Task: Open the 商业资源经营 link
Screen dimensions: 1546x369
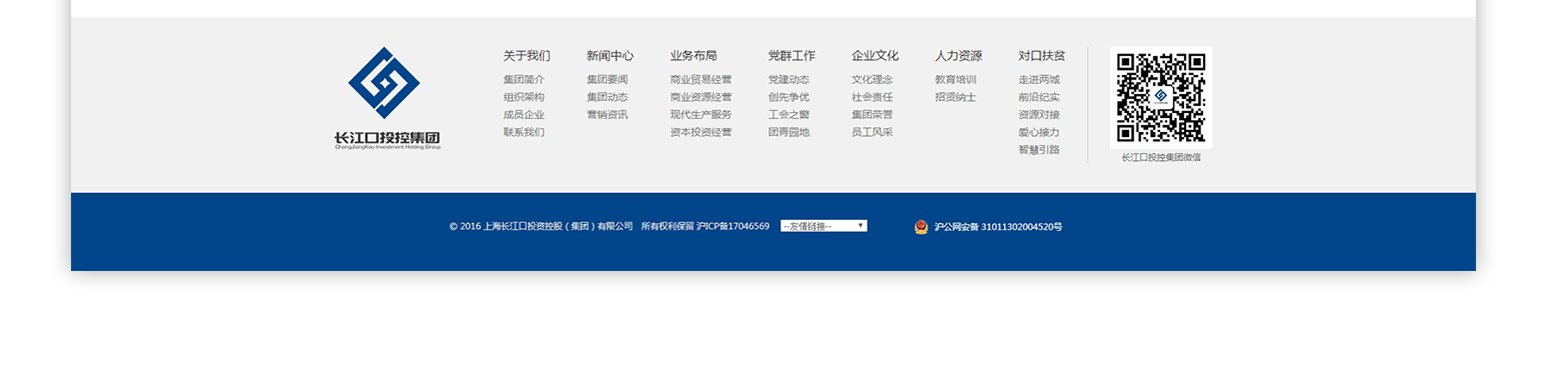Action: pyautogui.click(x=701, y=97)
